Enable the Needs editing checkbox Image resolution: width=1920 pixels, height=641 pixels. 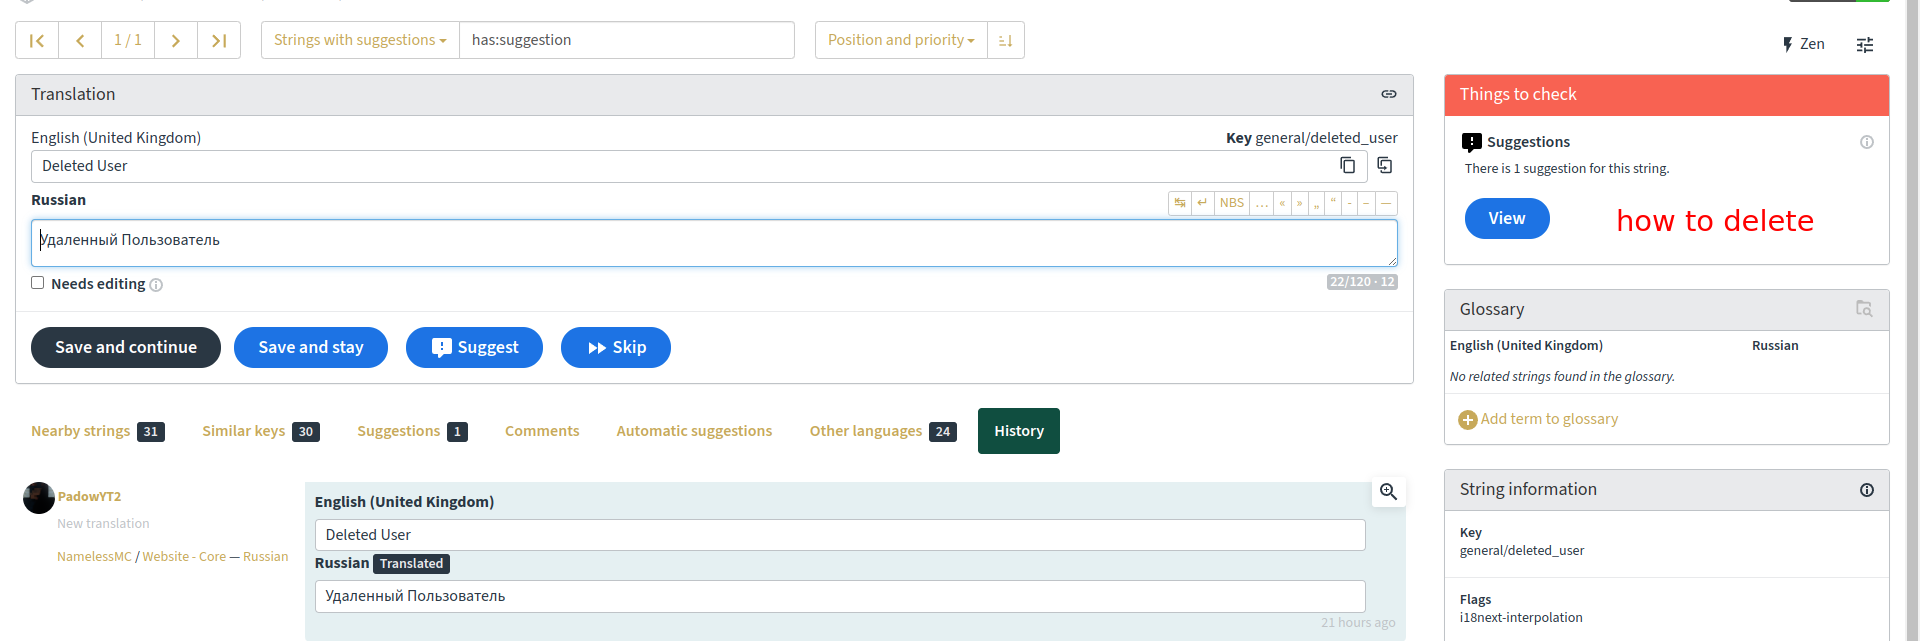38,283
